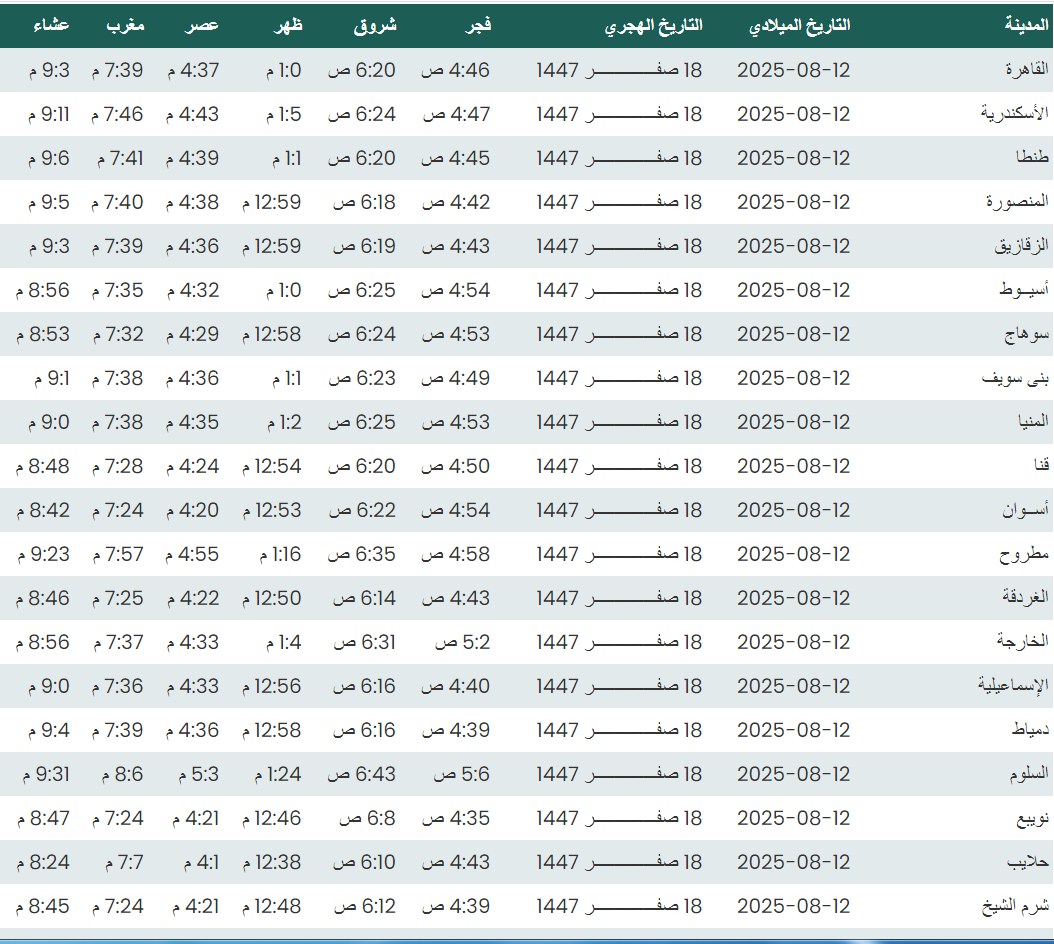Screen dimensions: 1054x944
Task: Click the Isha time 8:24 for حلايب
Action: [x=43, y=862]
